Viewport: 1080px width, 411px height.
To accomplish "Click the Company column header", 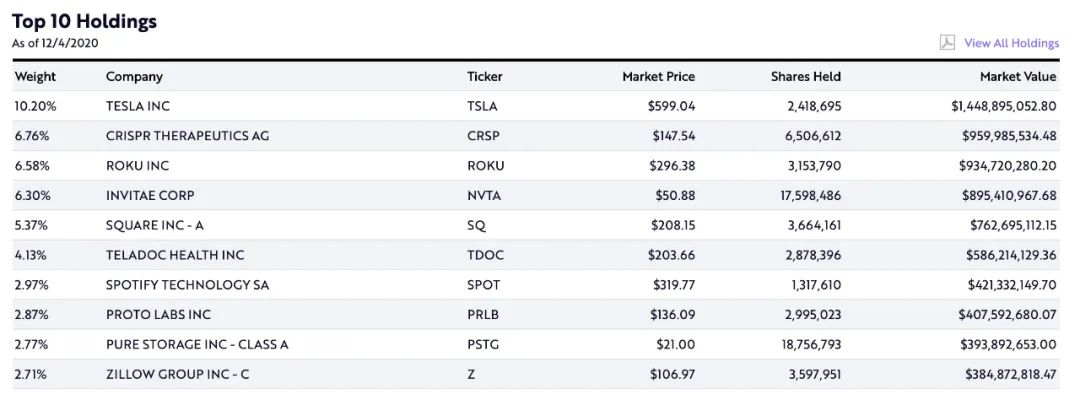I will pyautogui.click(x=134, y=77).
